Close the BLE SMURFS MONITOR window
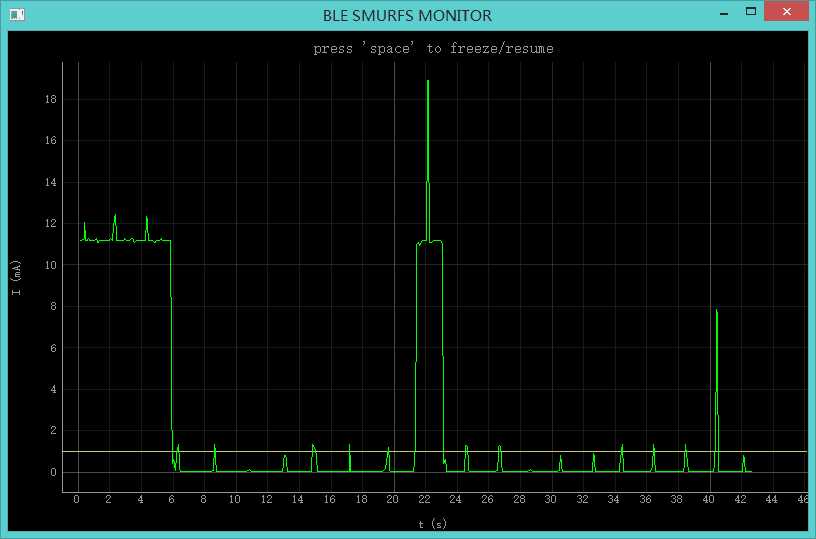This screenshot has height=539, width=816. point(786,11)
